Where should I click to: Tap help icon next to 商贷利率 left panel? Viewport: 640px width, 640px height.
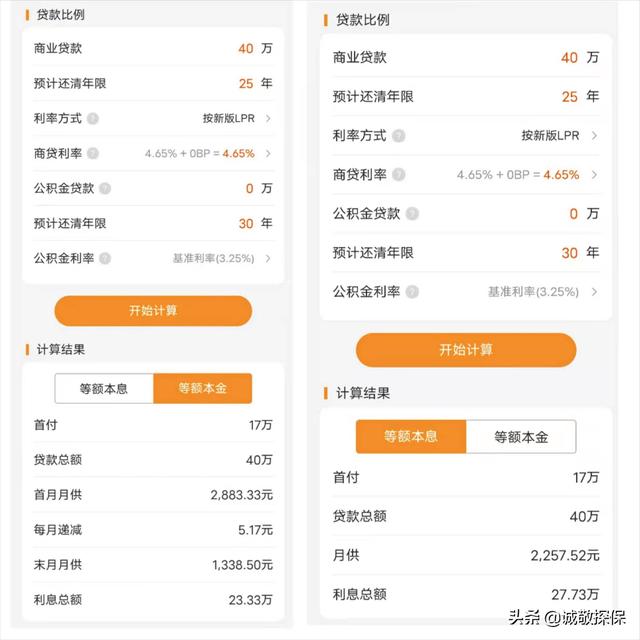[x=93, y=153]
